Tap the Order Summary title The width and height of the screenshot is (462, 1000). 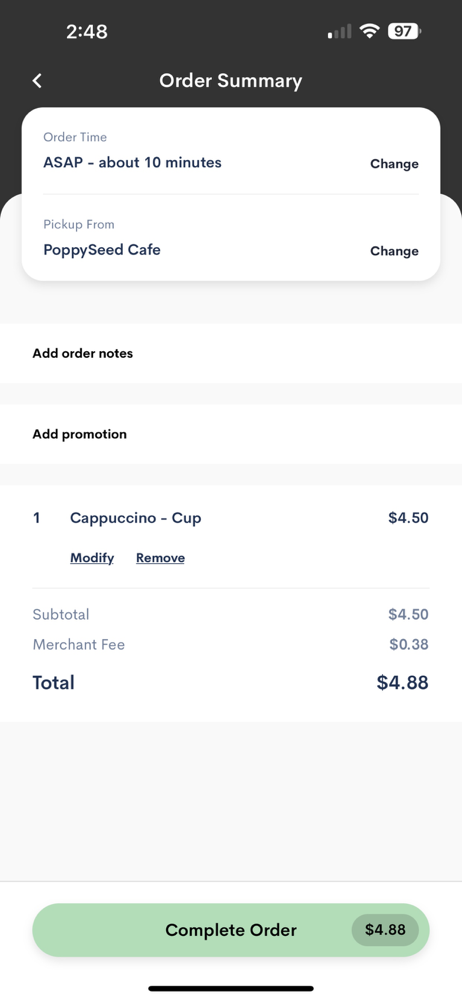pos(230,81)
